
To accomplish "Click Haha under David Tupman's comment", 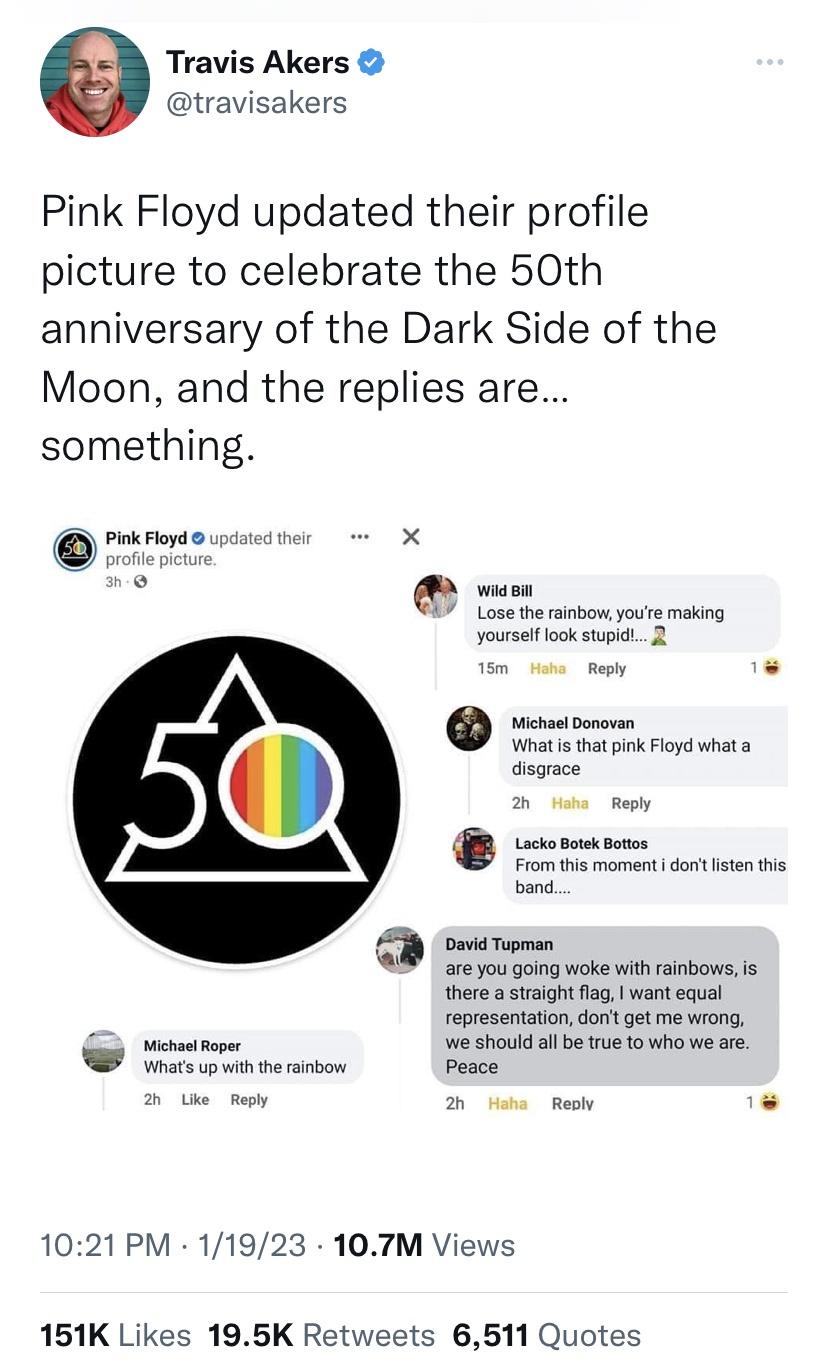I will (507, 1104).
